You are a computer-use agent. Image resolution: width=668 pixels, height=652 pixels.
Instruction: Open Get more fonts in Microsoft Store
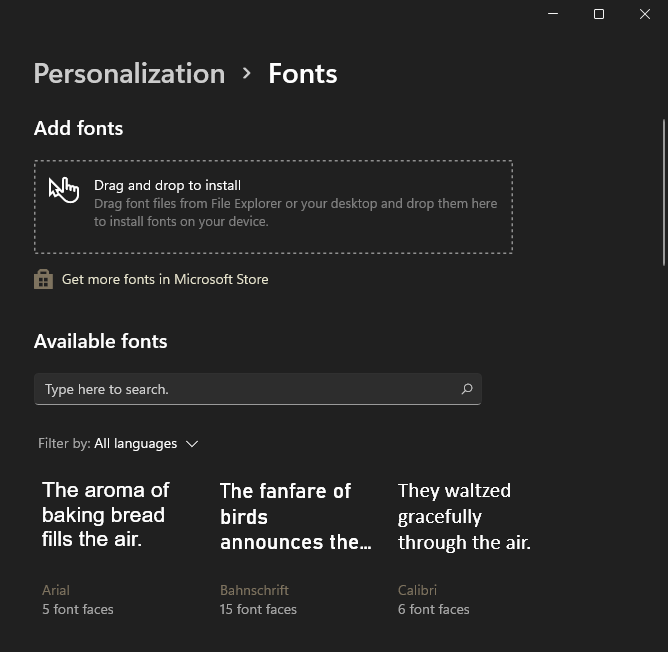[x=165, y=279]
